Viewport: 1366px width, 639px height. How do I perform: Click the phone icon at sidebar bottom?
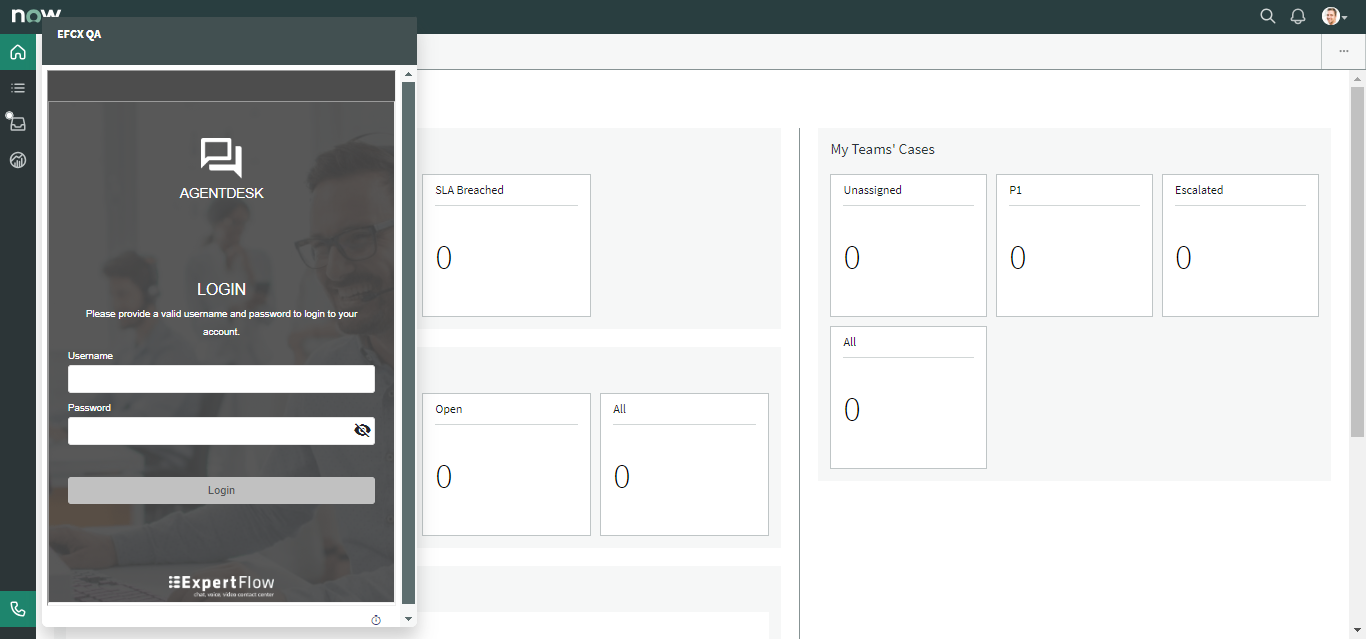tap(18, 609)
